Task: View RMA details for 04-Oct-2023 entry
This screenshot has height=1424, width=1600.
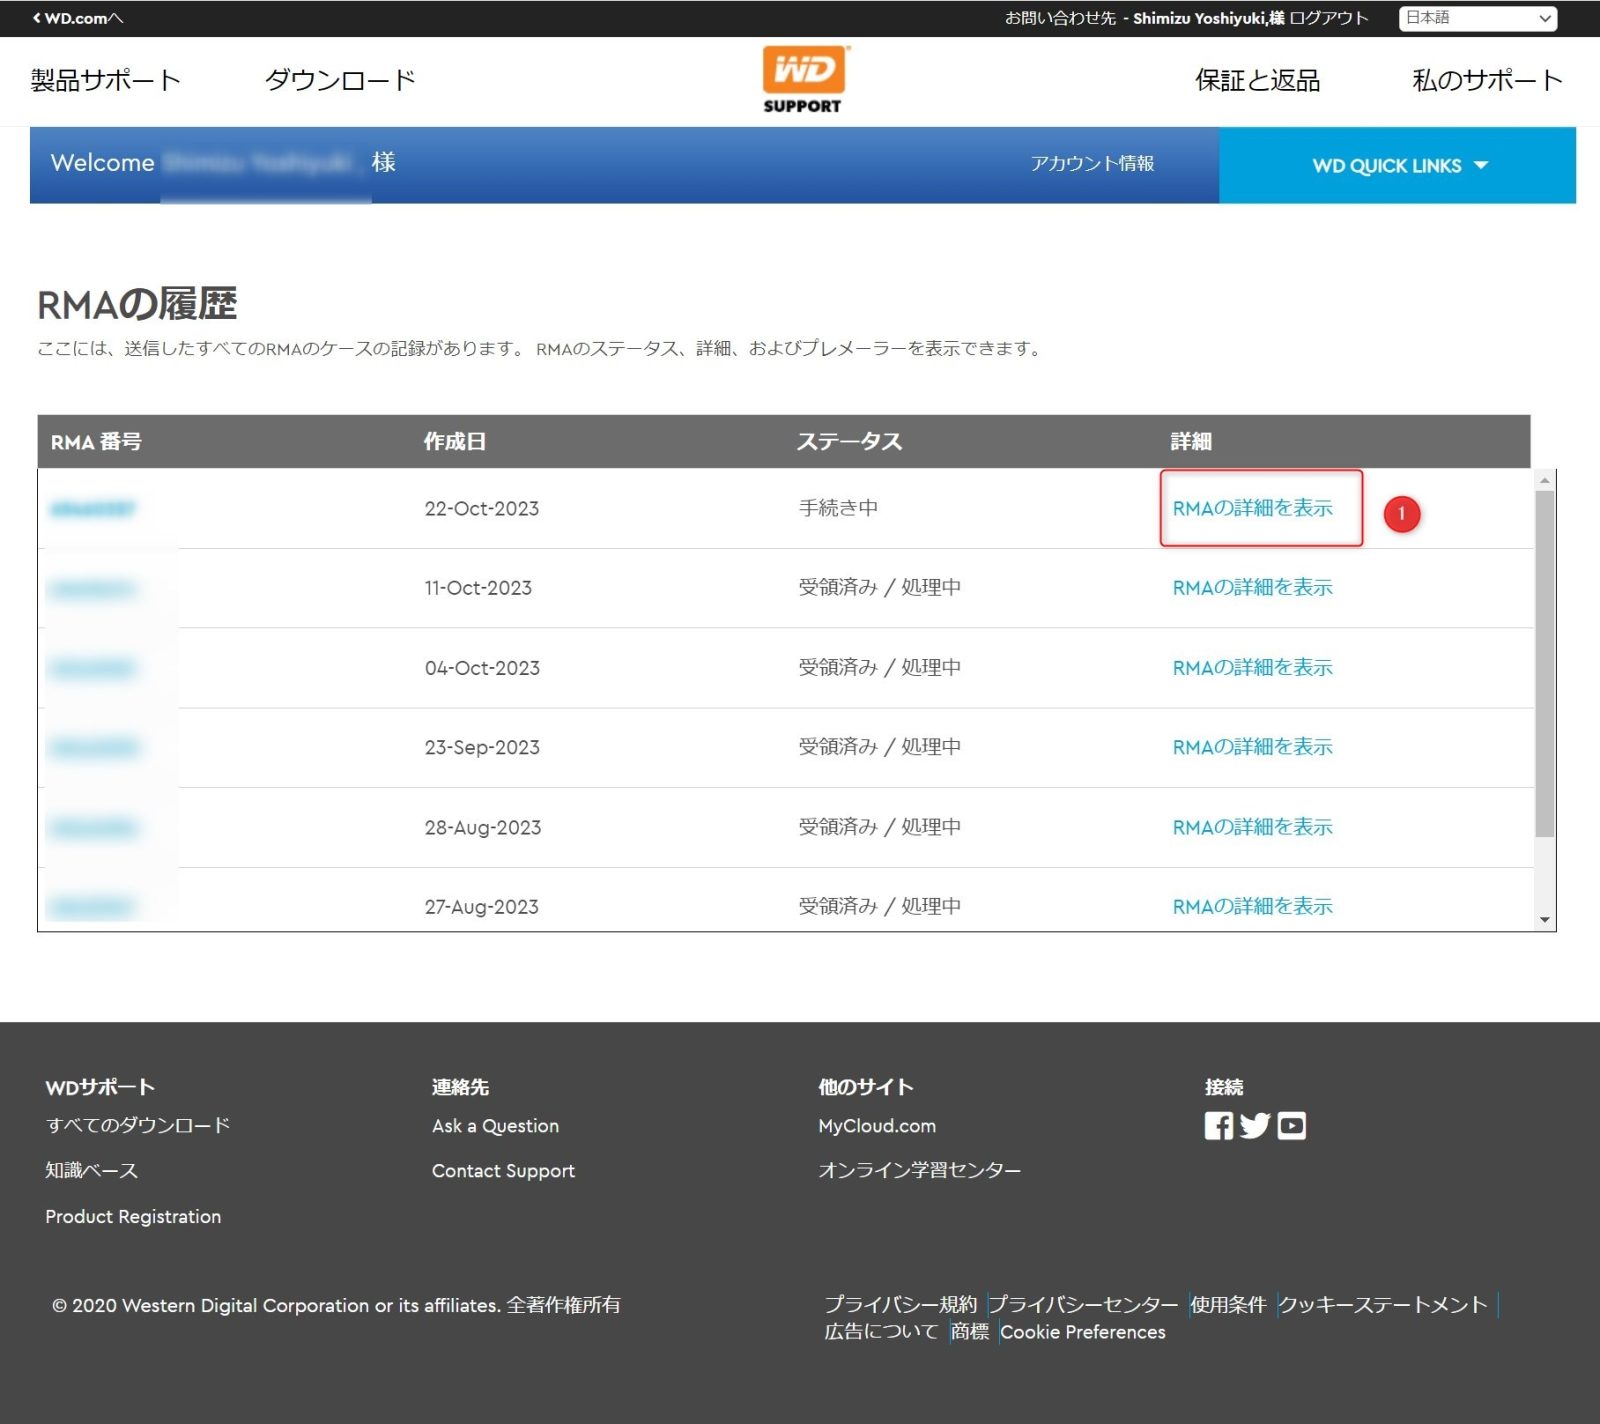Action: pos(1252,668)
